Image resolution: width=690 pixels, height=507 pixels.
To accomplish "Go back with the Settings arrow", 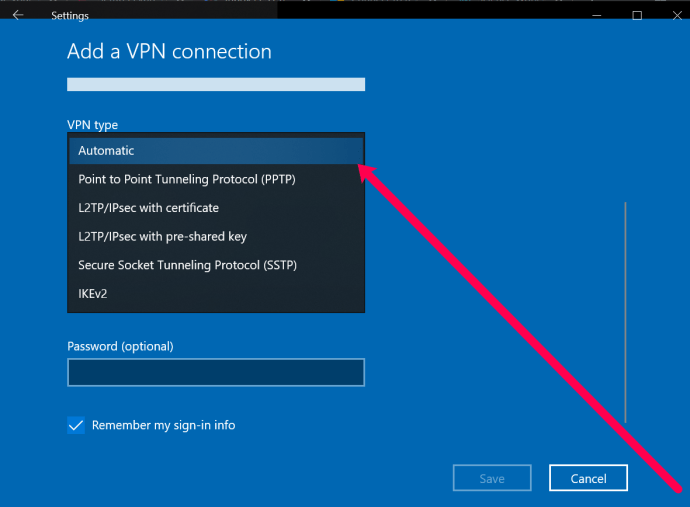I will (x=18, y=15).
